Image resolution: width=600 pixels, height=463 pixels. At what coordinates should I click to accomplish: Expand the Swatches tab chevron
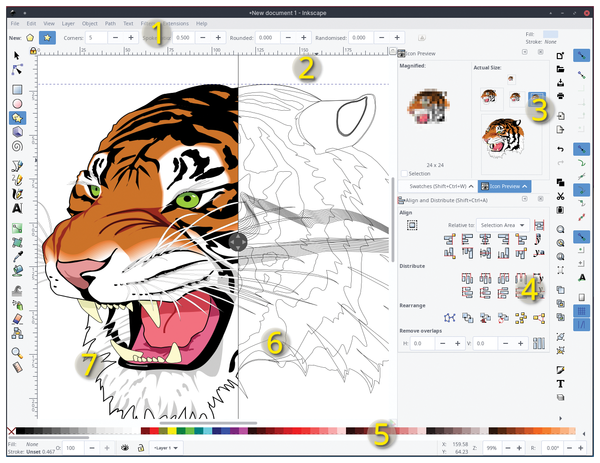tap(471, 186)
